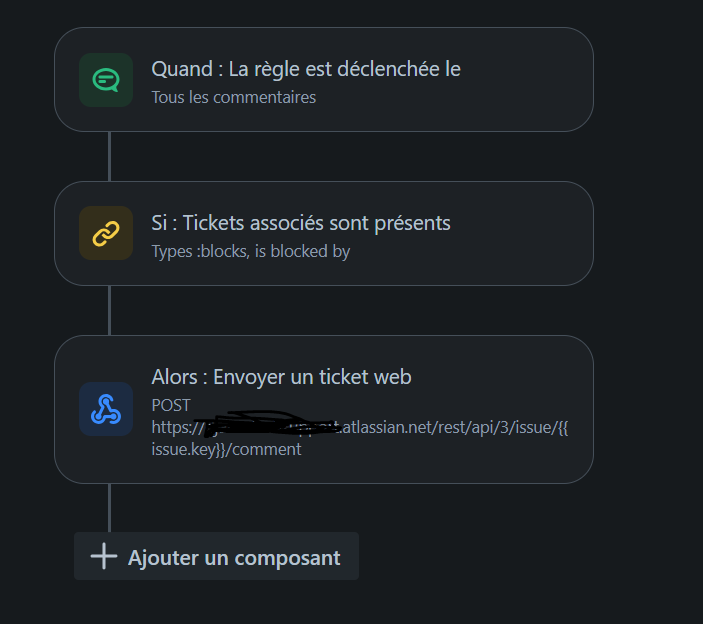
Task: Click 'Types :blocks, is blocked by' text
Action: pos(251,251)
